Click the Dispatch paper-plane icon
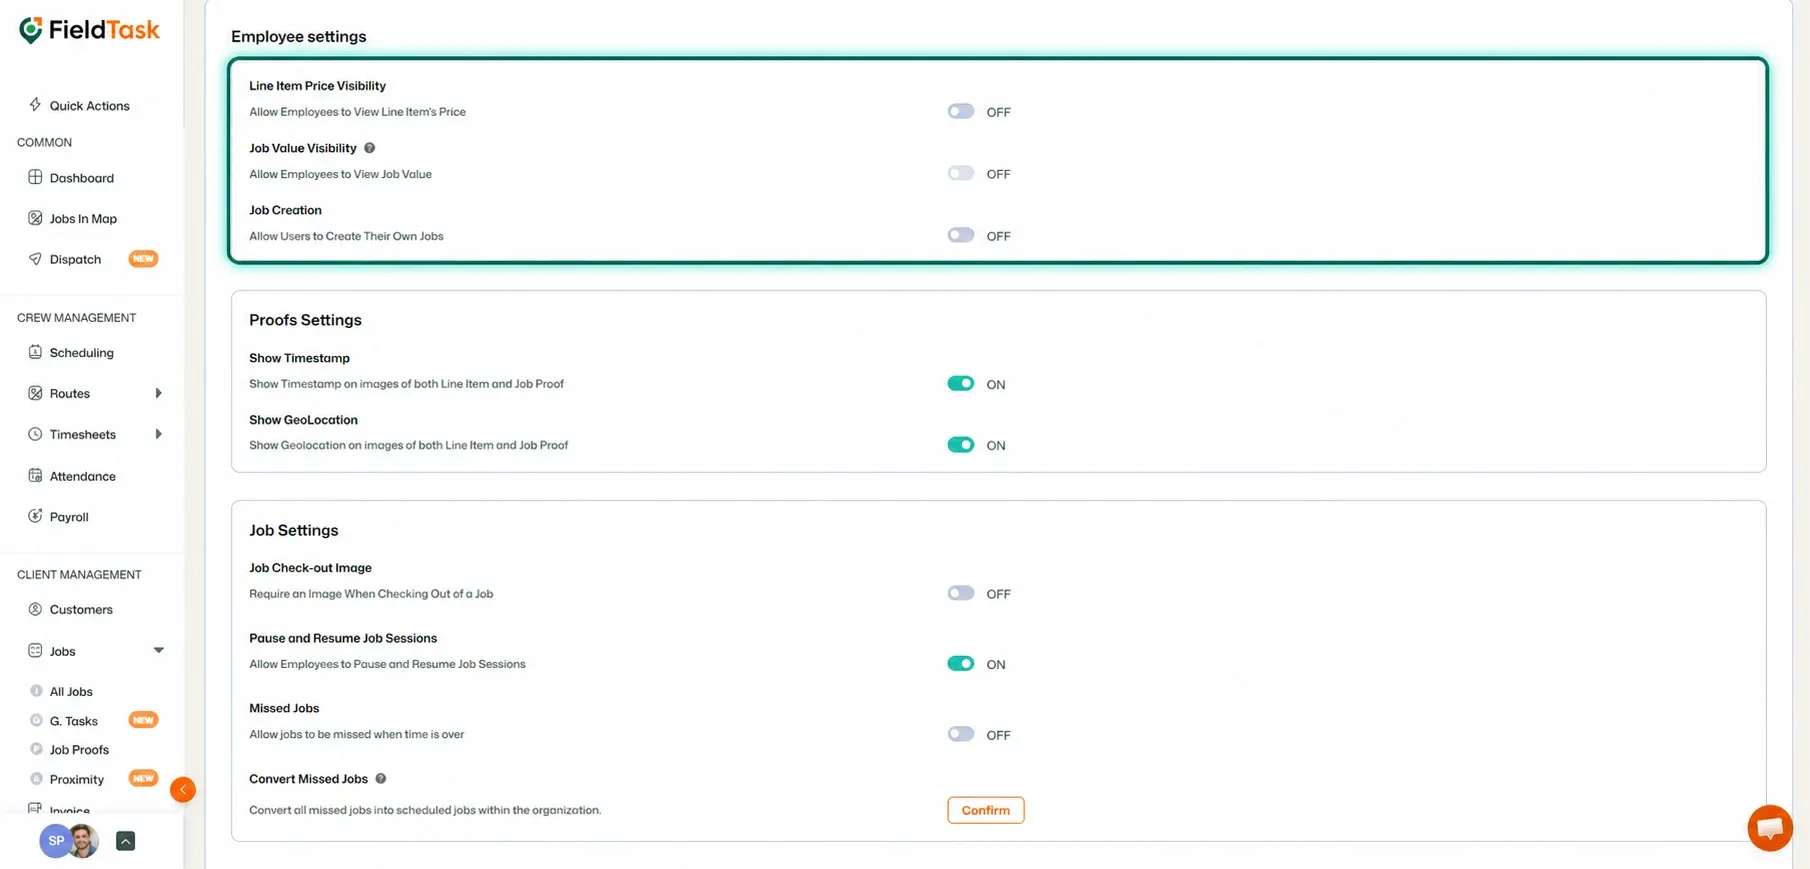 (x=35, y=259)
